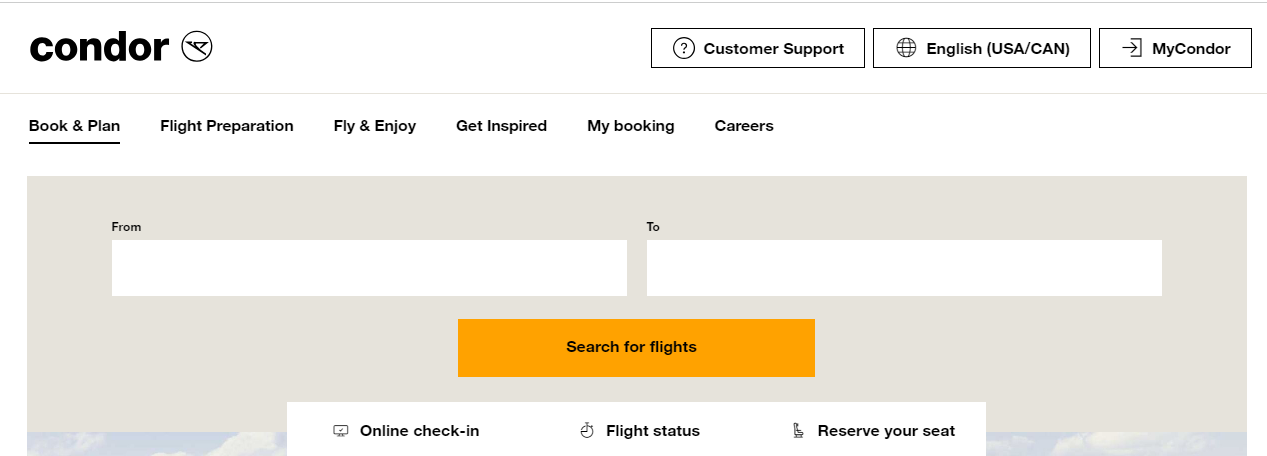The width and height of the screenshot is (1267, 456).
Task: Open the English (USA/CAN) language selector
Action: click(998, 48)
